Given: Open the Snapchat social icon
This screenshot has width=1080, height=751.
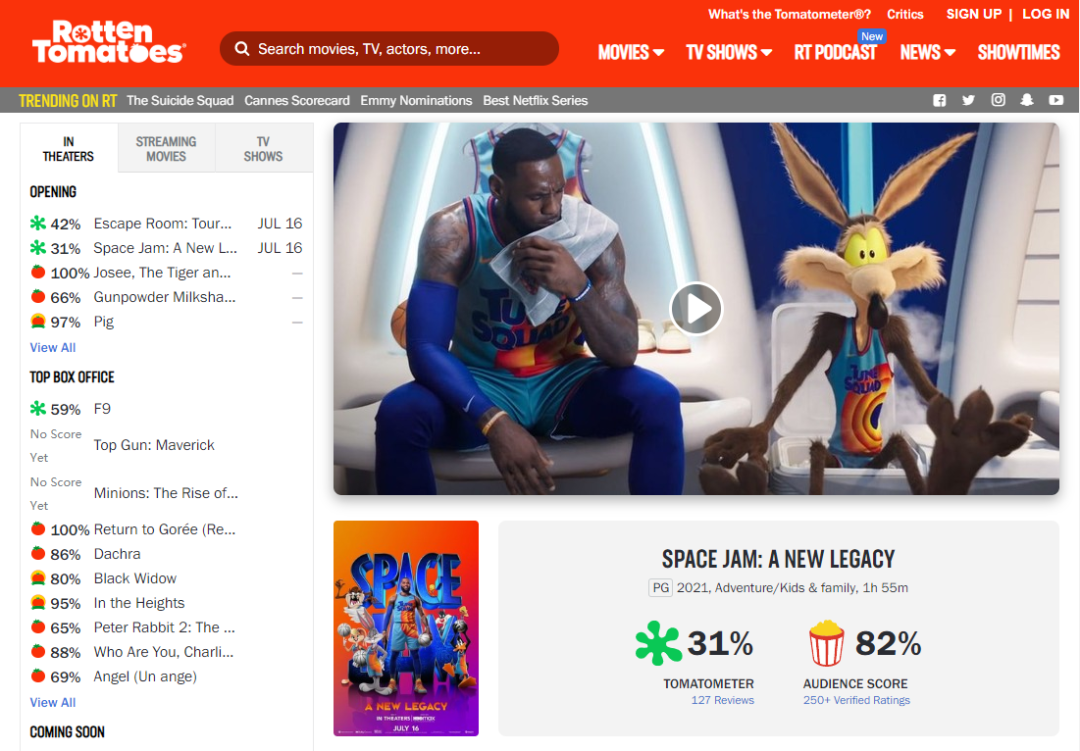Looking at the screenshot, I should click(1027, 100).
